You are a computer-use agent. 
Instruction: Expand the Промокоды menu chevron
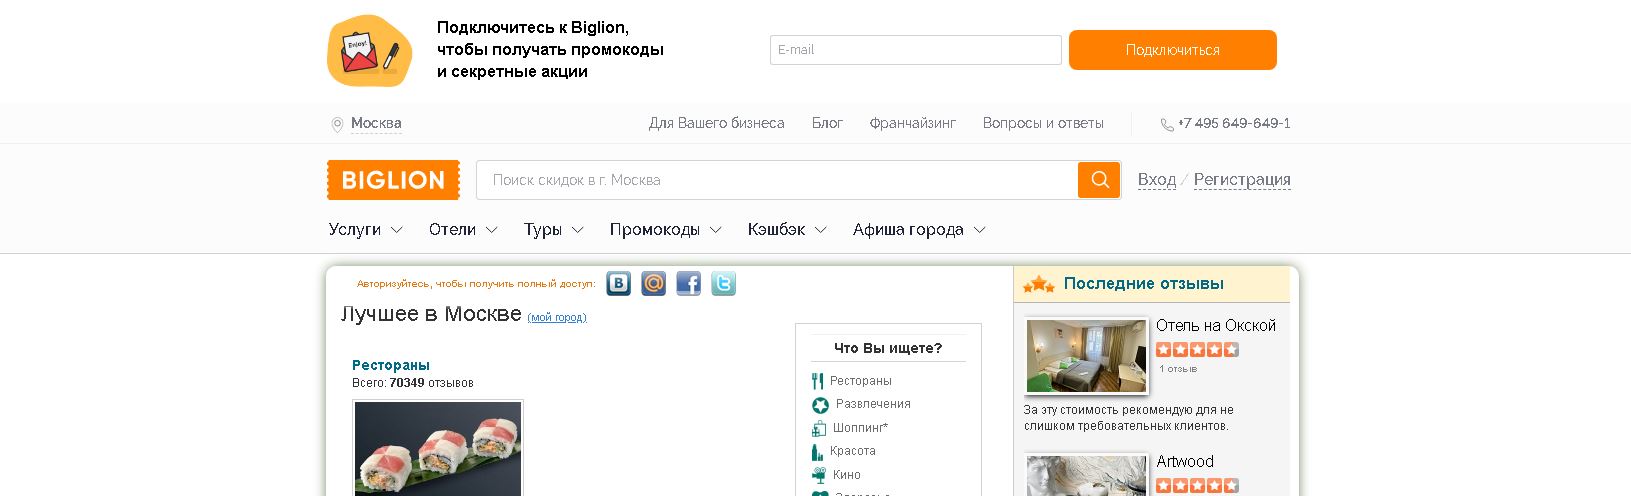[715, 230]
